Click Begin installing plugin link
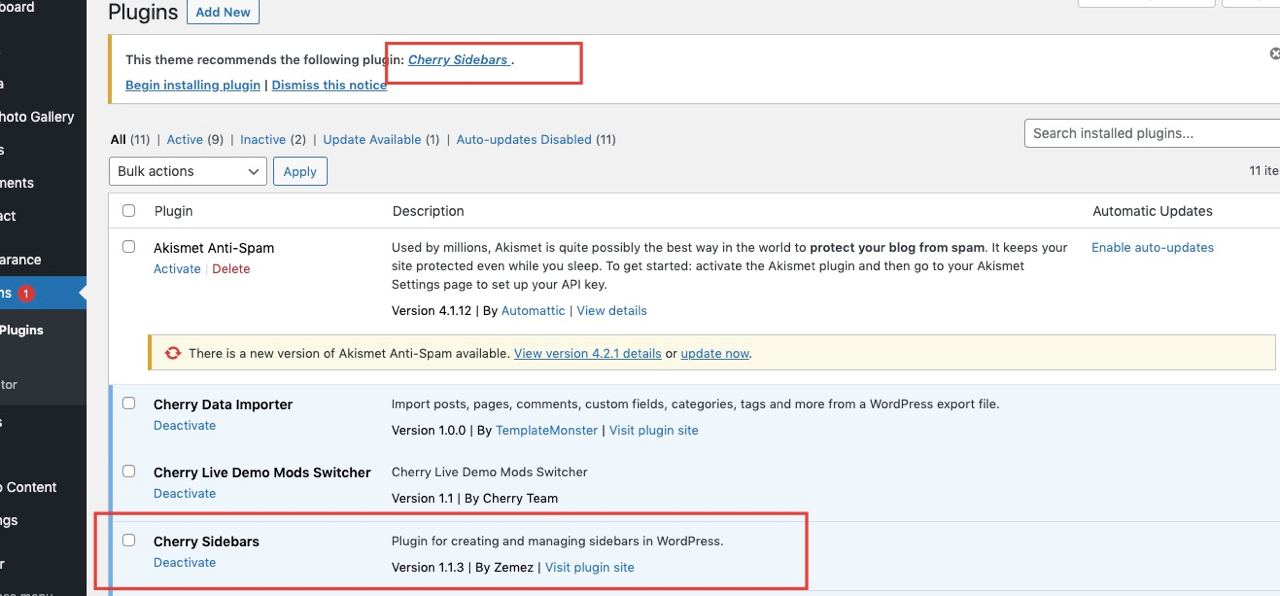The height and width of the screenshot is (596, 1280). [193, 85]
